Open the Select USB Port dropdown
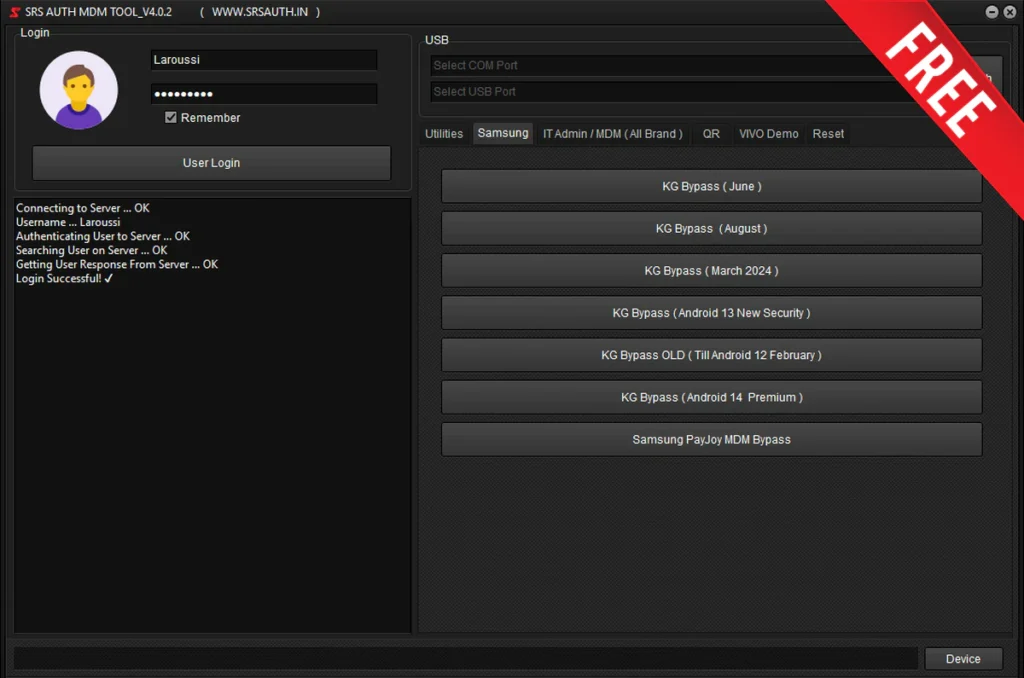The height and width of the screenshot is (678, 1024). [x=673, y=92]
